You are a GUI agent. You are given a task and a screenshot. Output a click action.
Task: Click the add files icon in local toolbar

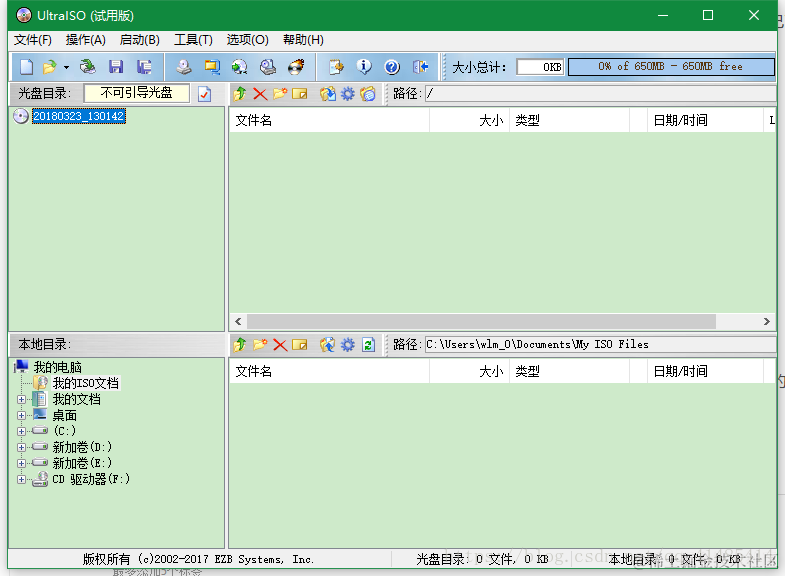328,344
